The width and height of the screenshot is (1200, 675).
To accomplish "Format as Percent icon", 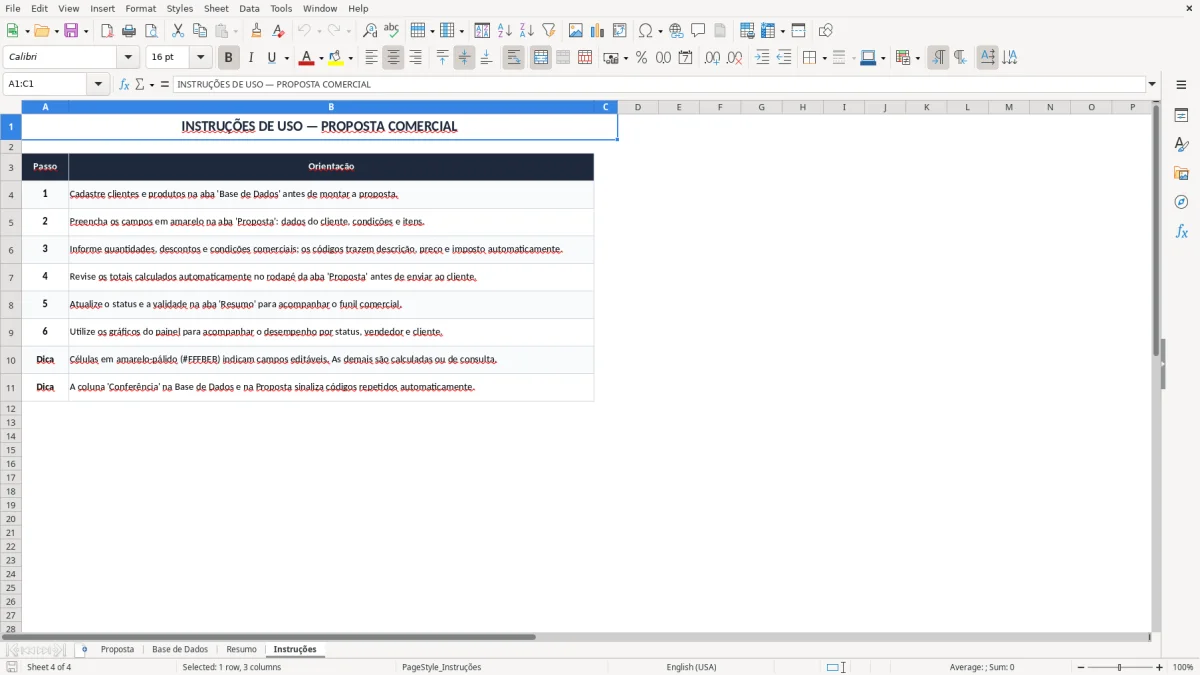I will coord(641,58).
